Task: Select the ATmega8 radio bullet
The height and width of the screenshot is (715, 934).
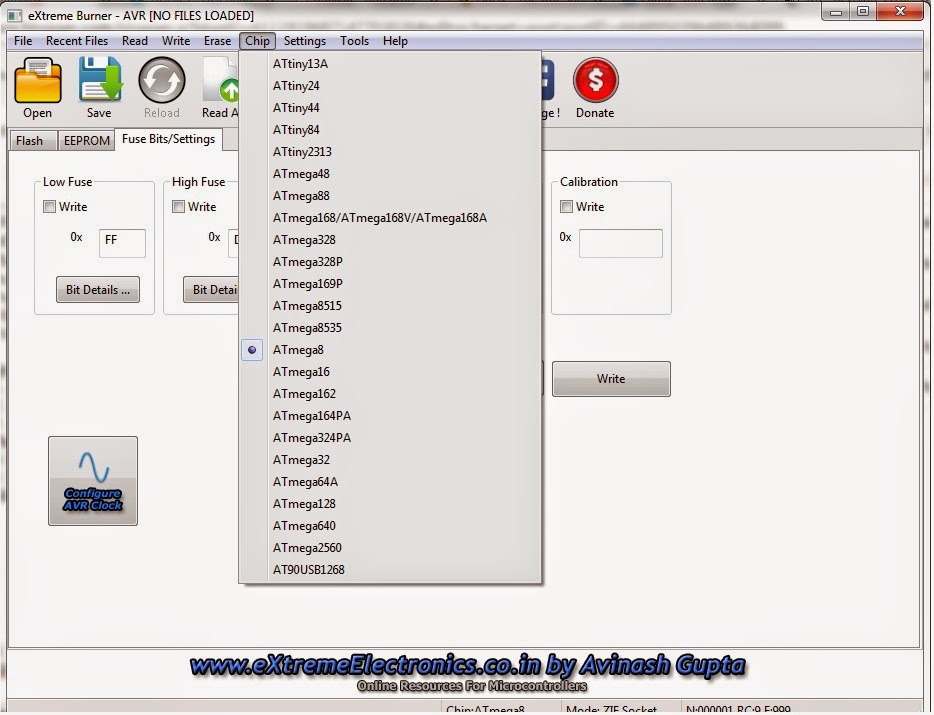Action: (x=251, y=350)
